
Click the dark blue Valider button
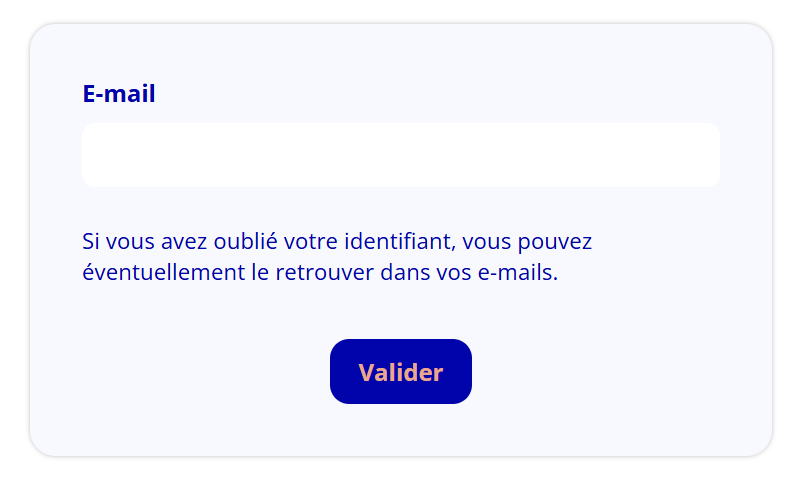pyautogui.click(x=400, y=372)
